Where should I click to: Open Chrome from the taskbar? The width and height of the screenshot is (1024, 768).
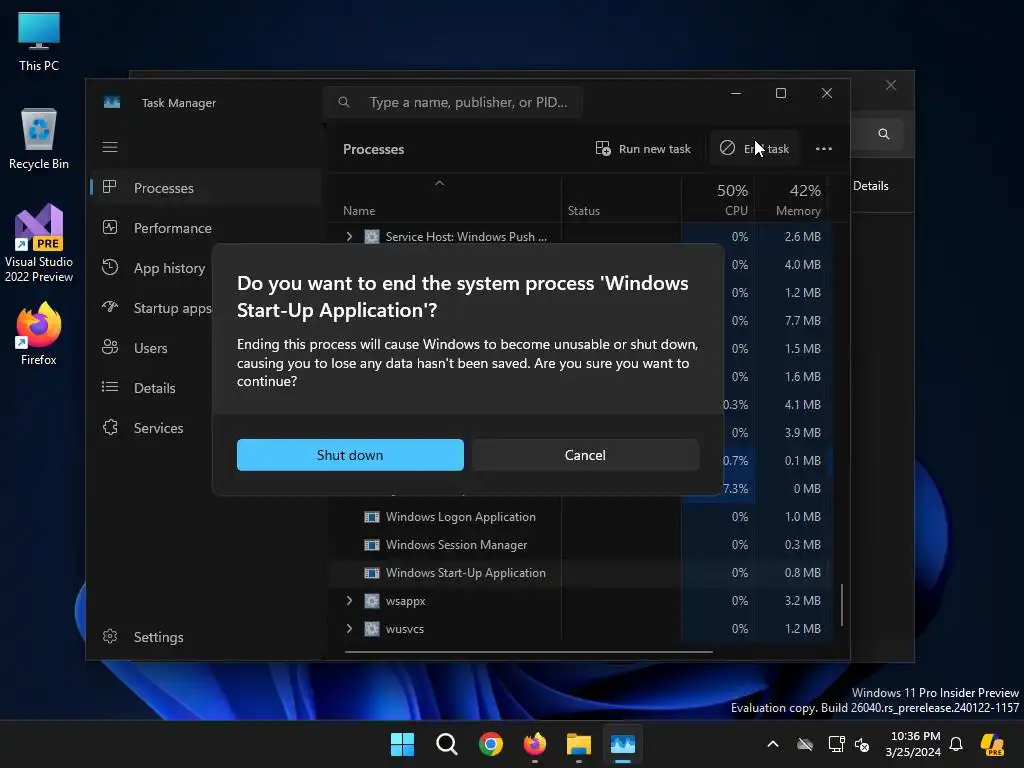pos(490,744)
